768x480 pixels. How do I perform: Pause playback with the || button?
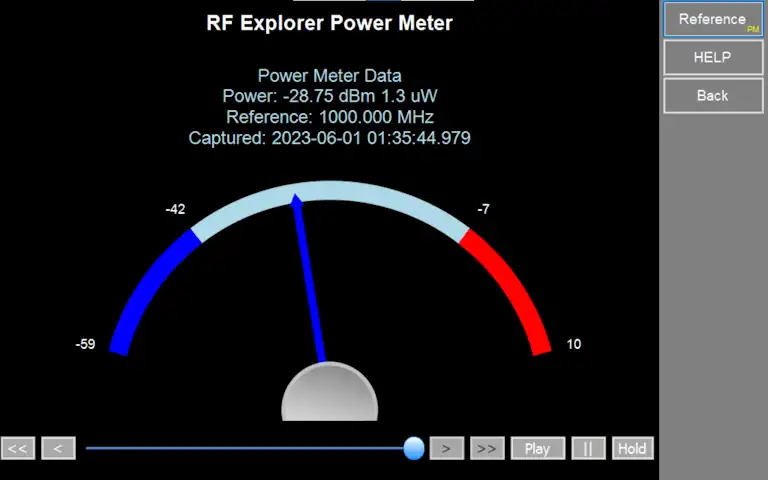[588, 448]
